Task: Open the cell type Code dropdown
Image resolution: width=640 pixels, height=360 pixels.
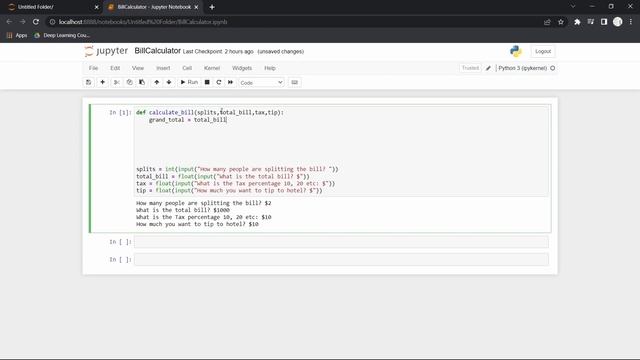Action: pyautogui.click(x=261, y=82)
